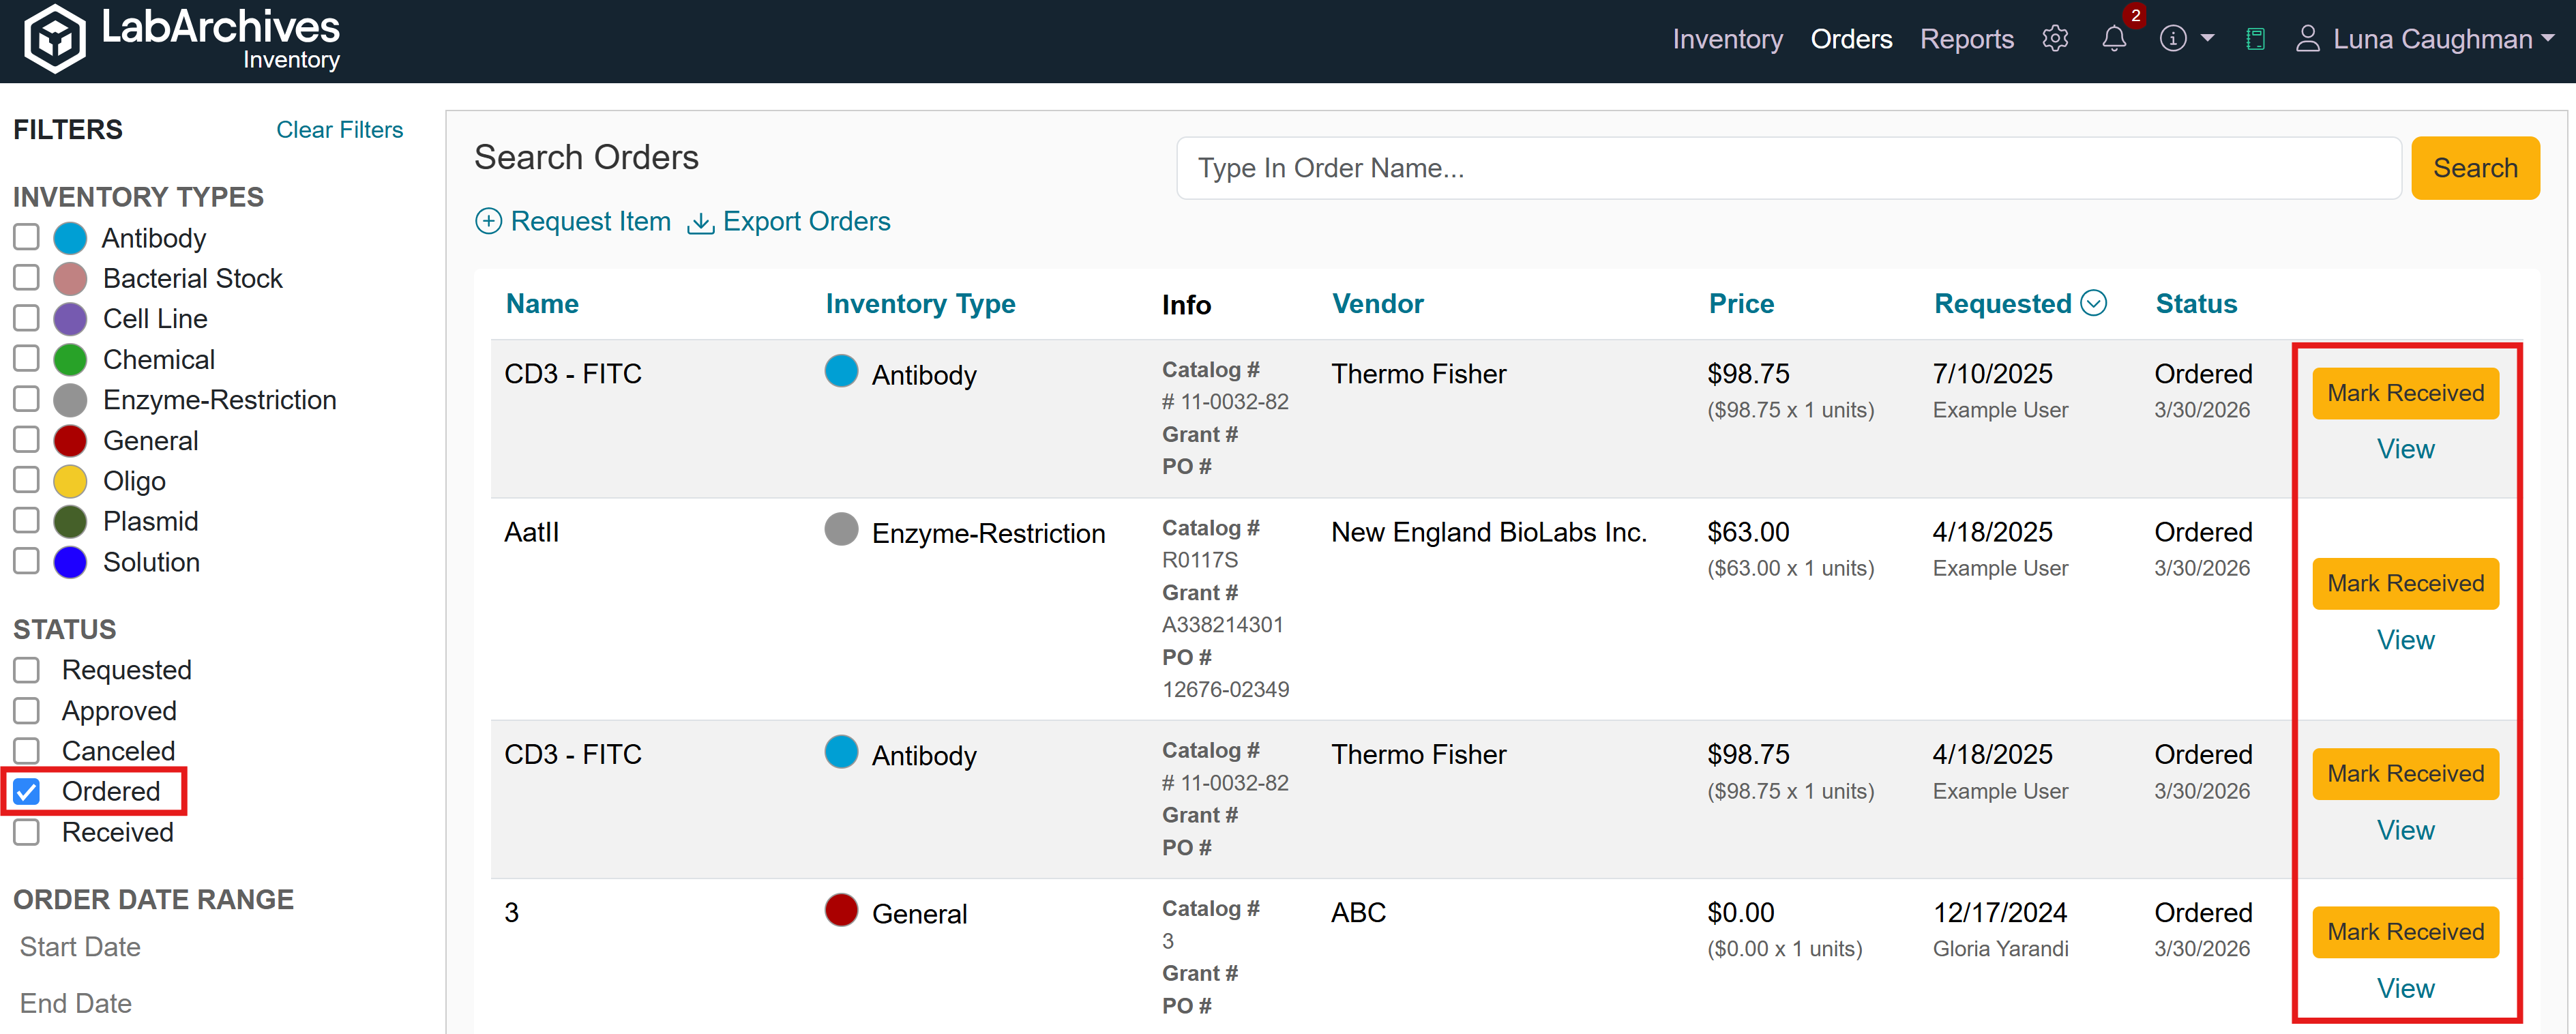Enable the Antibody inventory type checkbox
This screenshot has width=2576, height=1034.
pos(27,238)
